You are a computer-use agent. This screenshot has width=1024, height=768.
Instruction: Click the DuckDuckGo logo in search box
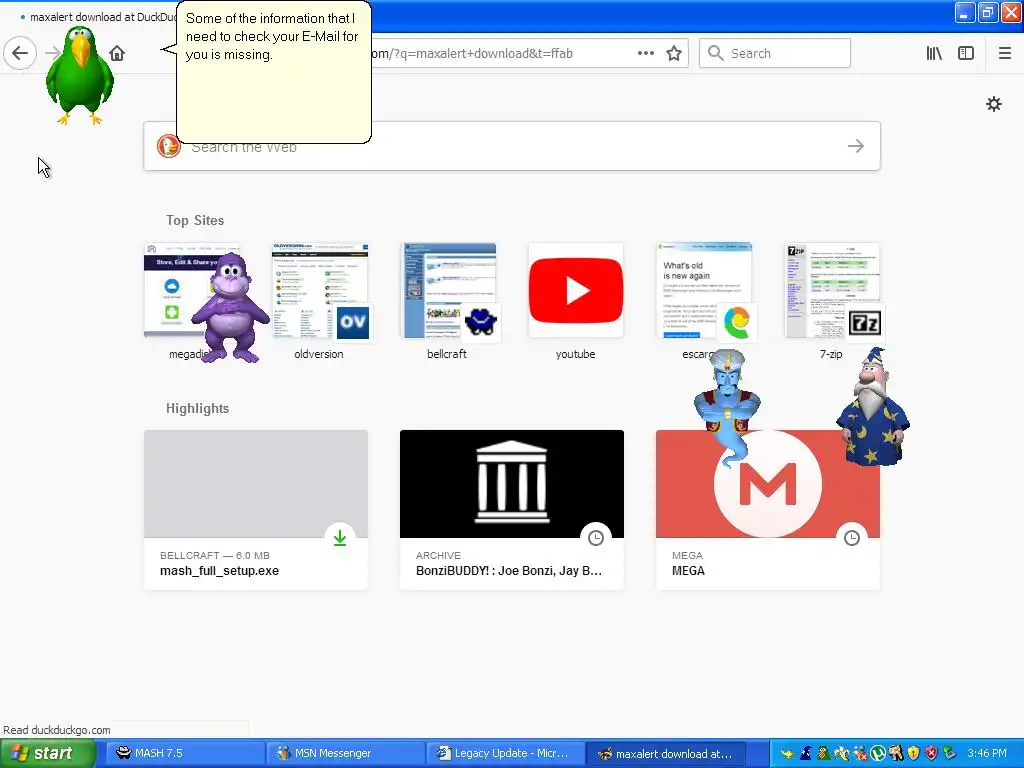[168, 146]
